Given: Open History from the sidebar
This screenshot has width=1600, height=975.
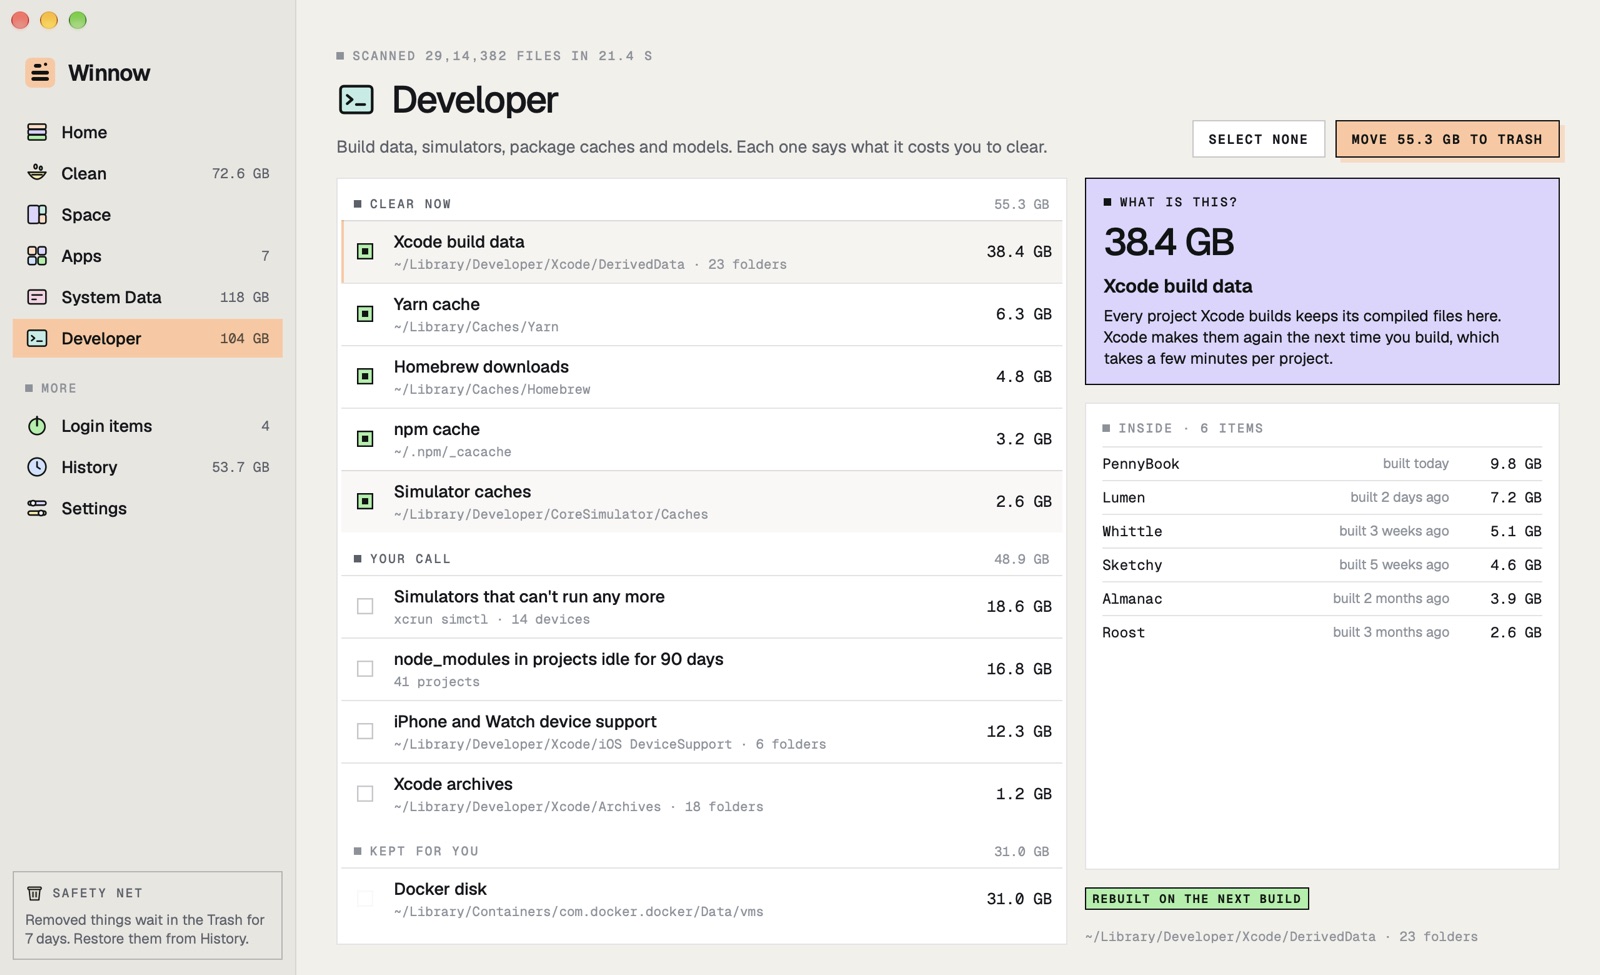Looking at the screenshot, I should (148, 467).
